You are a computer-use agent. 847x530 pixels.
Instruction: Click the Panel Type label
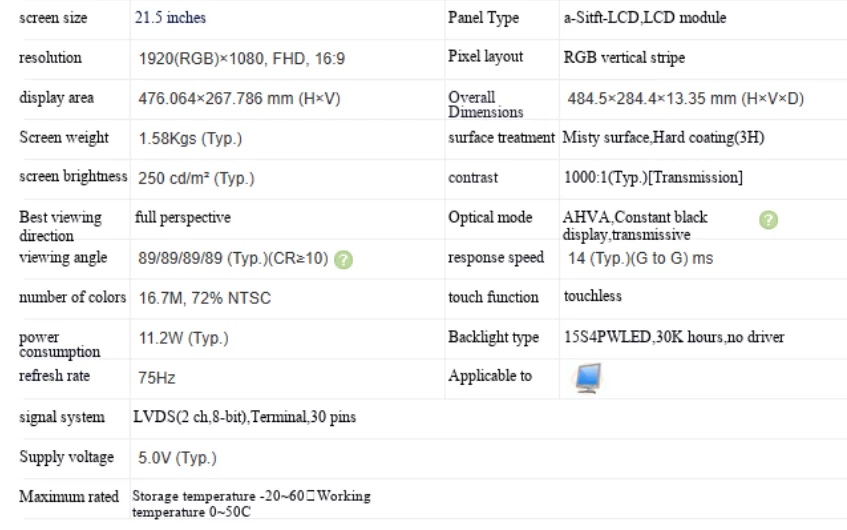pos(483,18)
